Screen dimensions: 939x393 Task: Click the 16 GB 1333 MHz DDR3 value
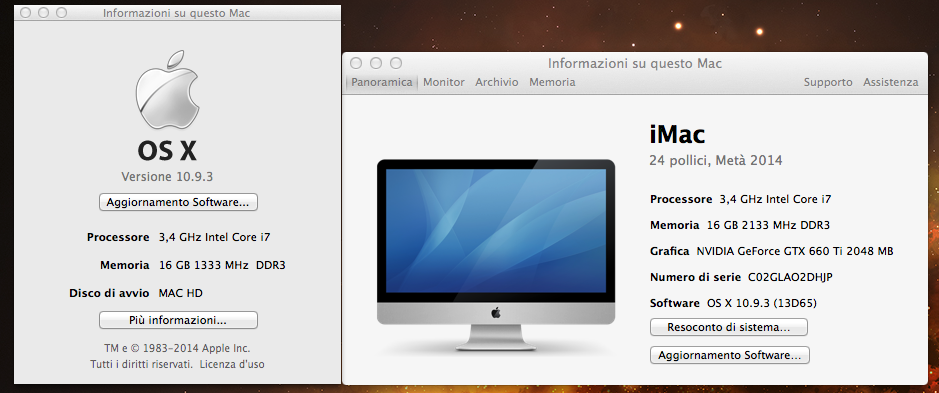coord(222,265)
